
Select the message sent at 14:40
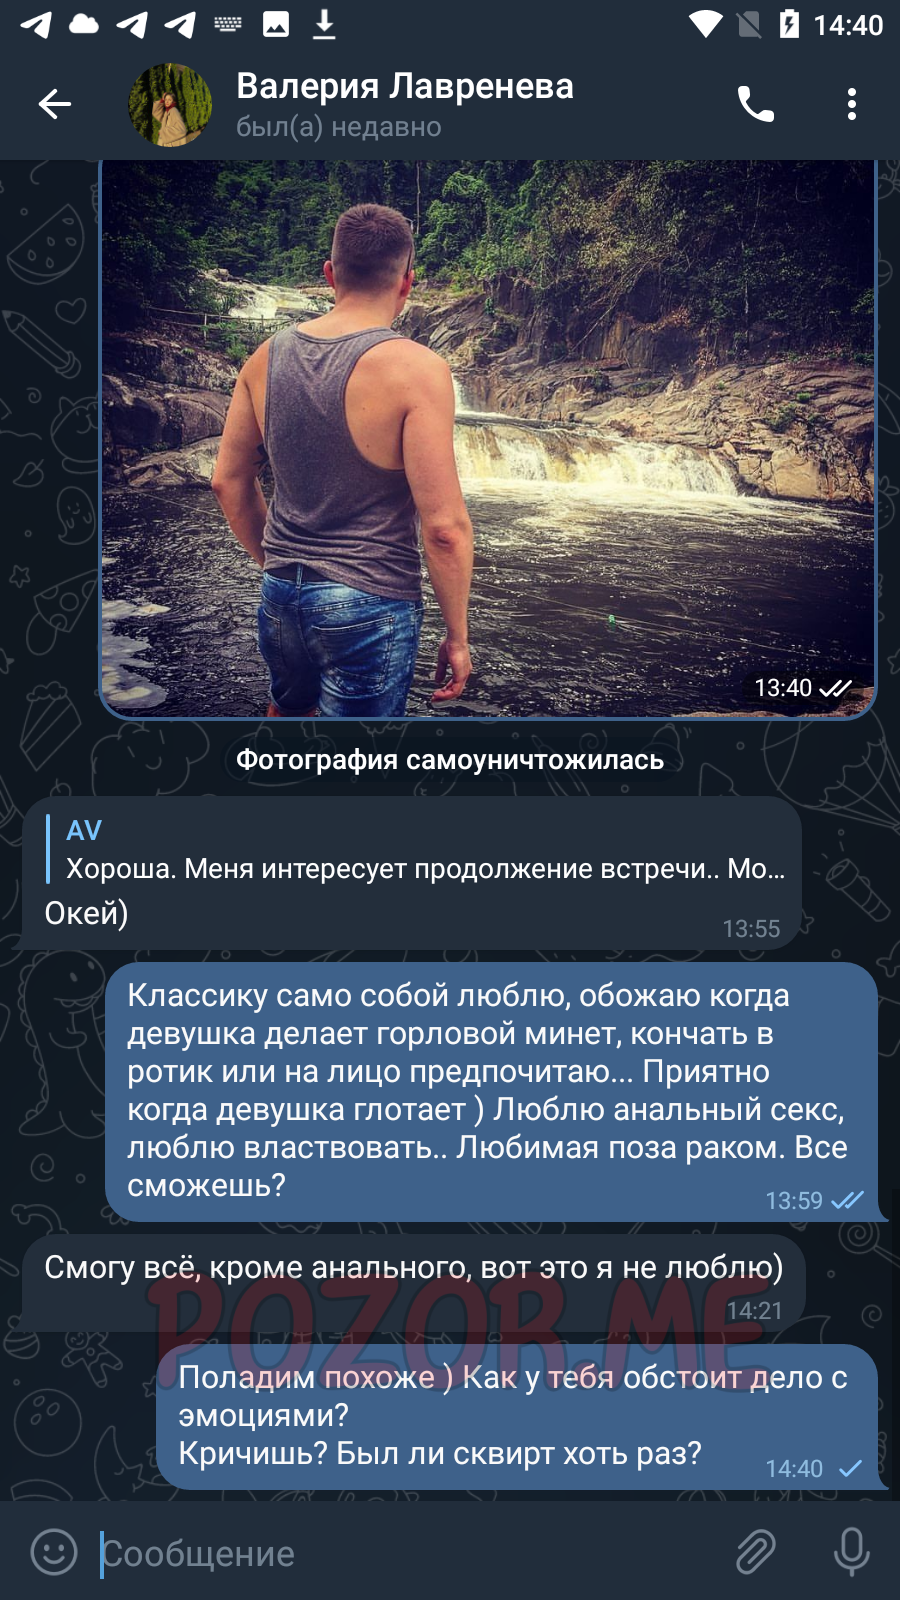click(x=517, y=1417)
